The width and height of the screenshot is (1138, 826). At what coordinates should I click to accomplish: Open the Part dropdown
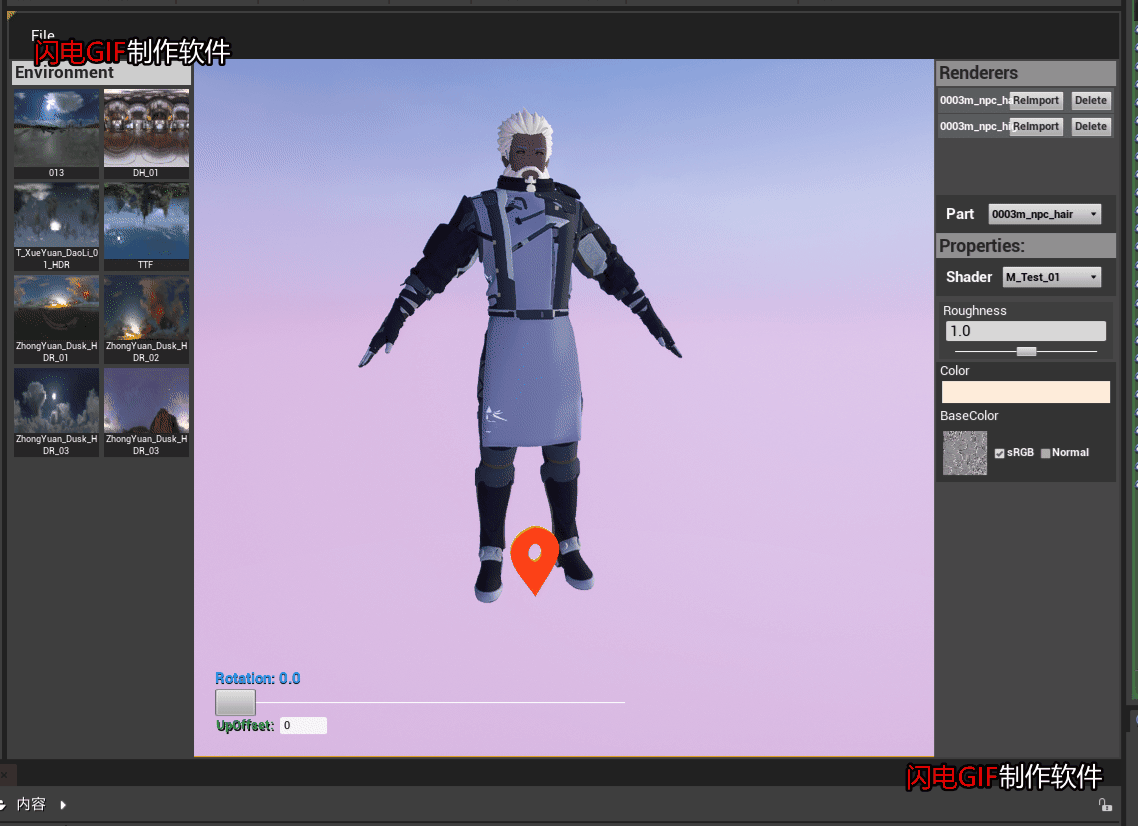[1044, 214]
